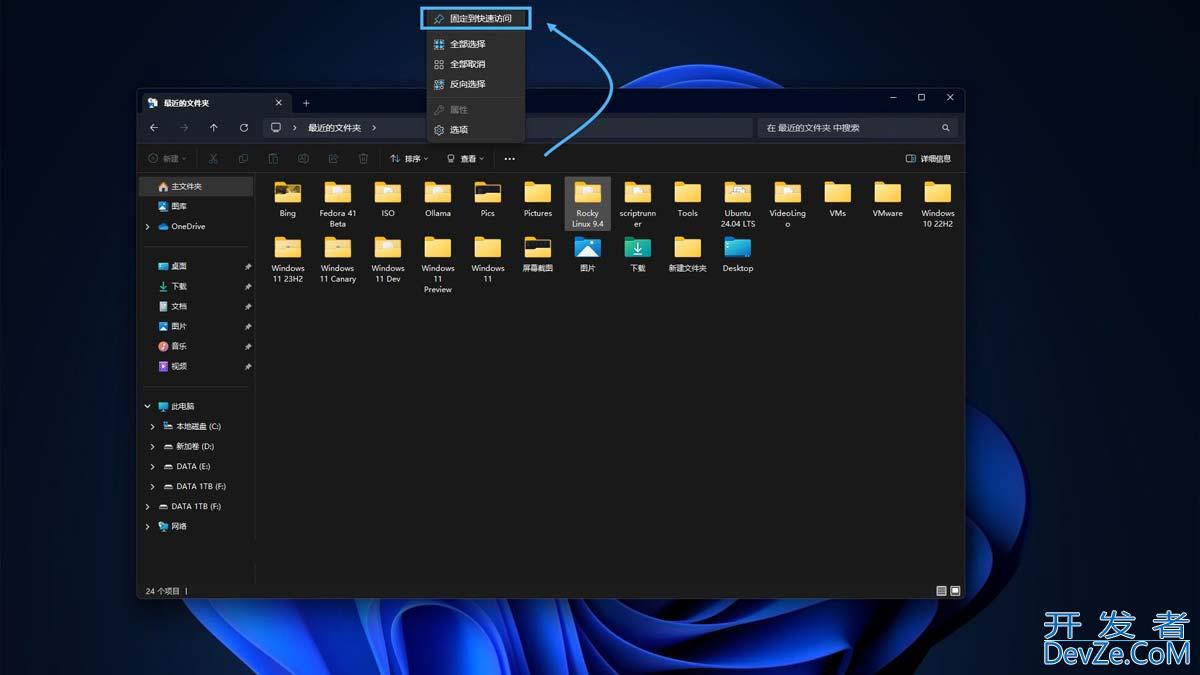Toggle the 详细信息 details pane
1200x675 pixels.
click(x=928, y=159)
